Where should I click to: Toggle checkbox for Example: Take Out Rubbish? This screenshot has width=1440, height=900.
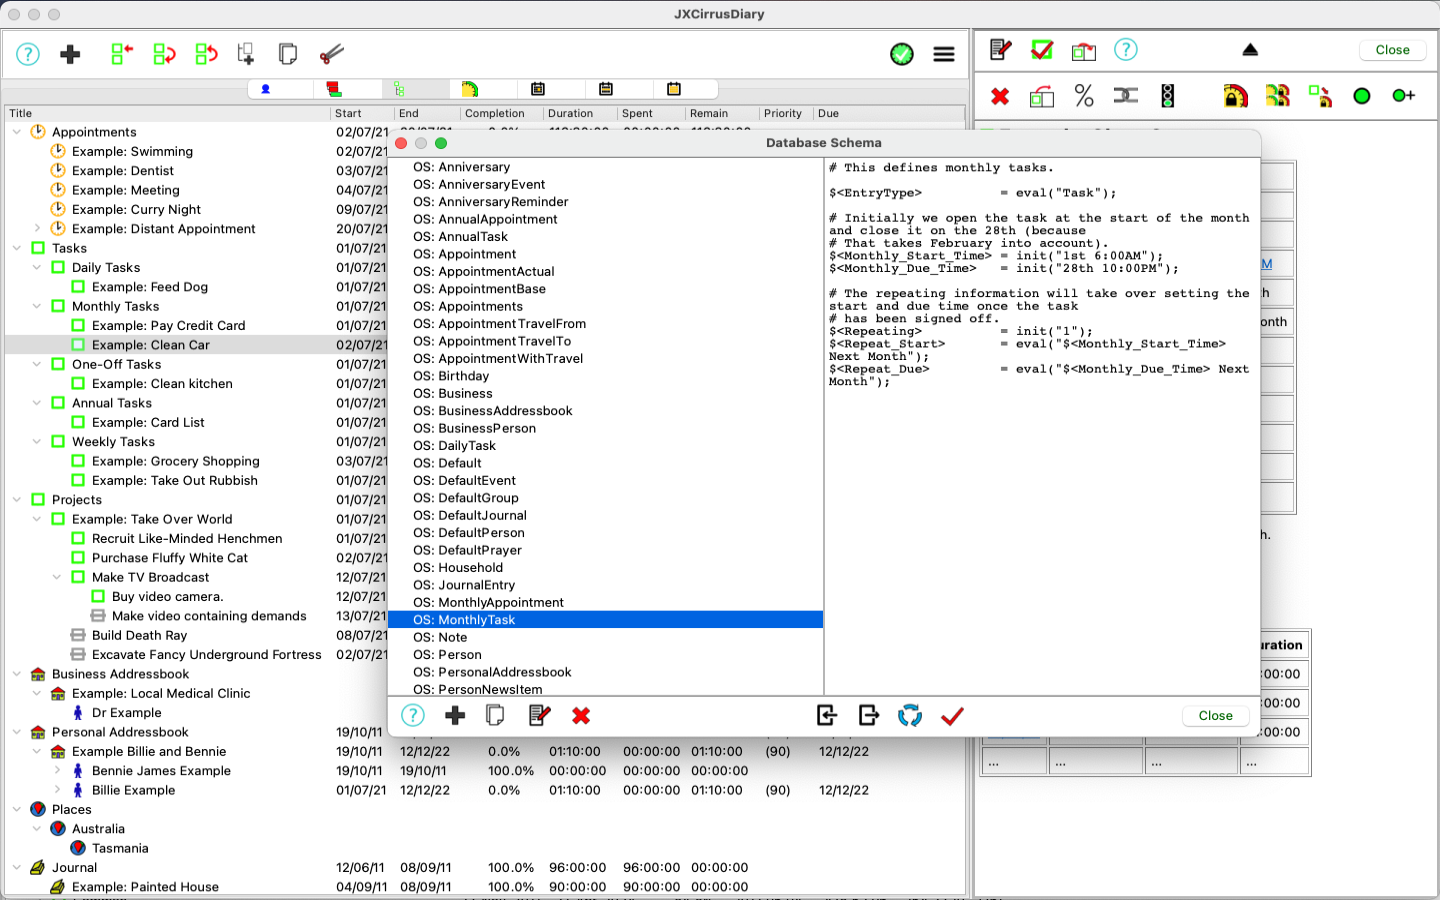pos(78,480)
